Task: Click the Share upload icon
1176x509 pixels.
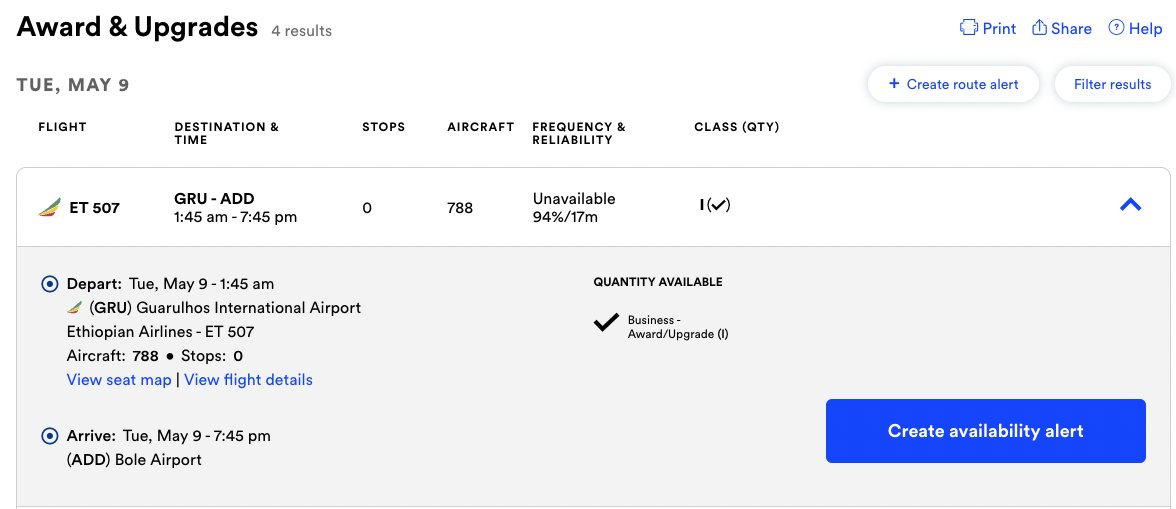Action: click(1040, 28)
